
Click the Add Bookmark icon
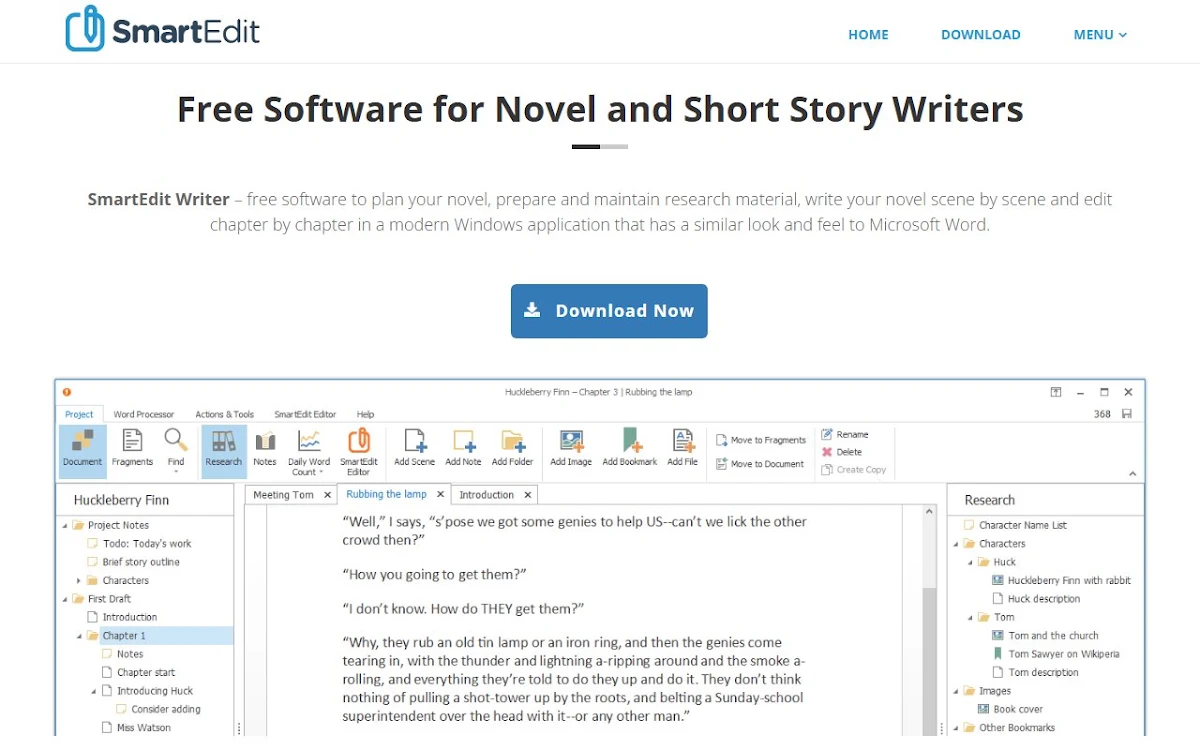[x=630, y=447]
